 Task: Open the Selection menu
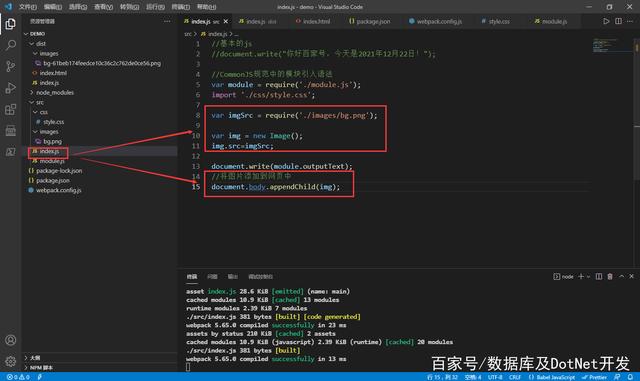click(x=78, y=7)
